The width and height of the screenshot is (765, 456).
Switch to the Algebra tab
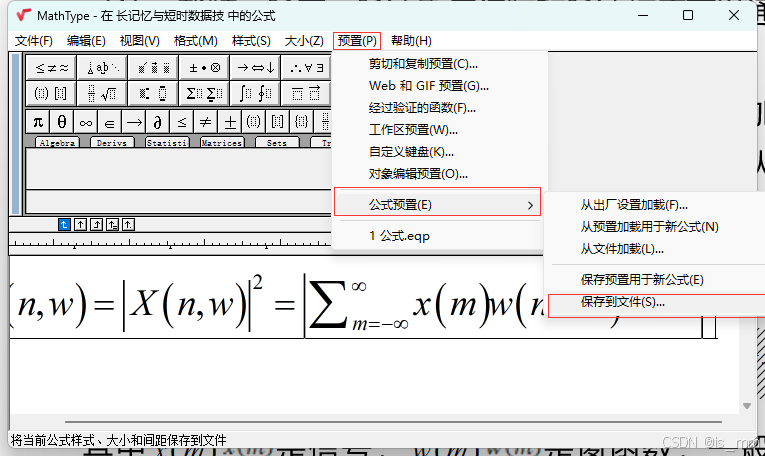[58, 142]
